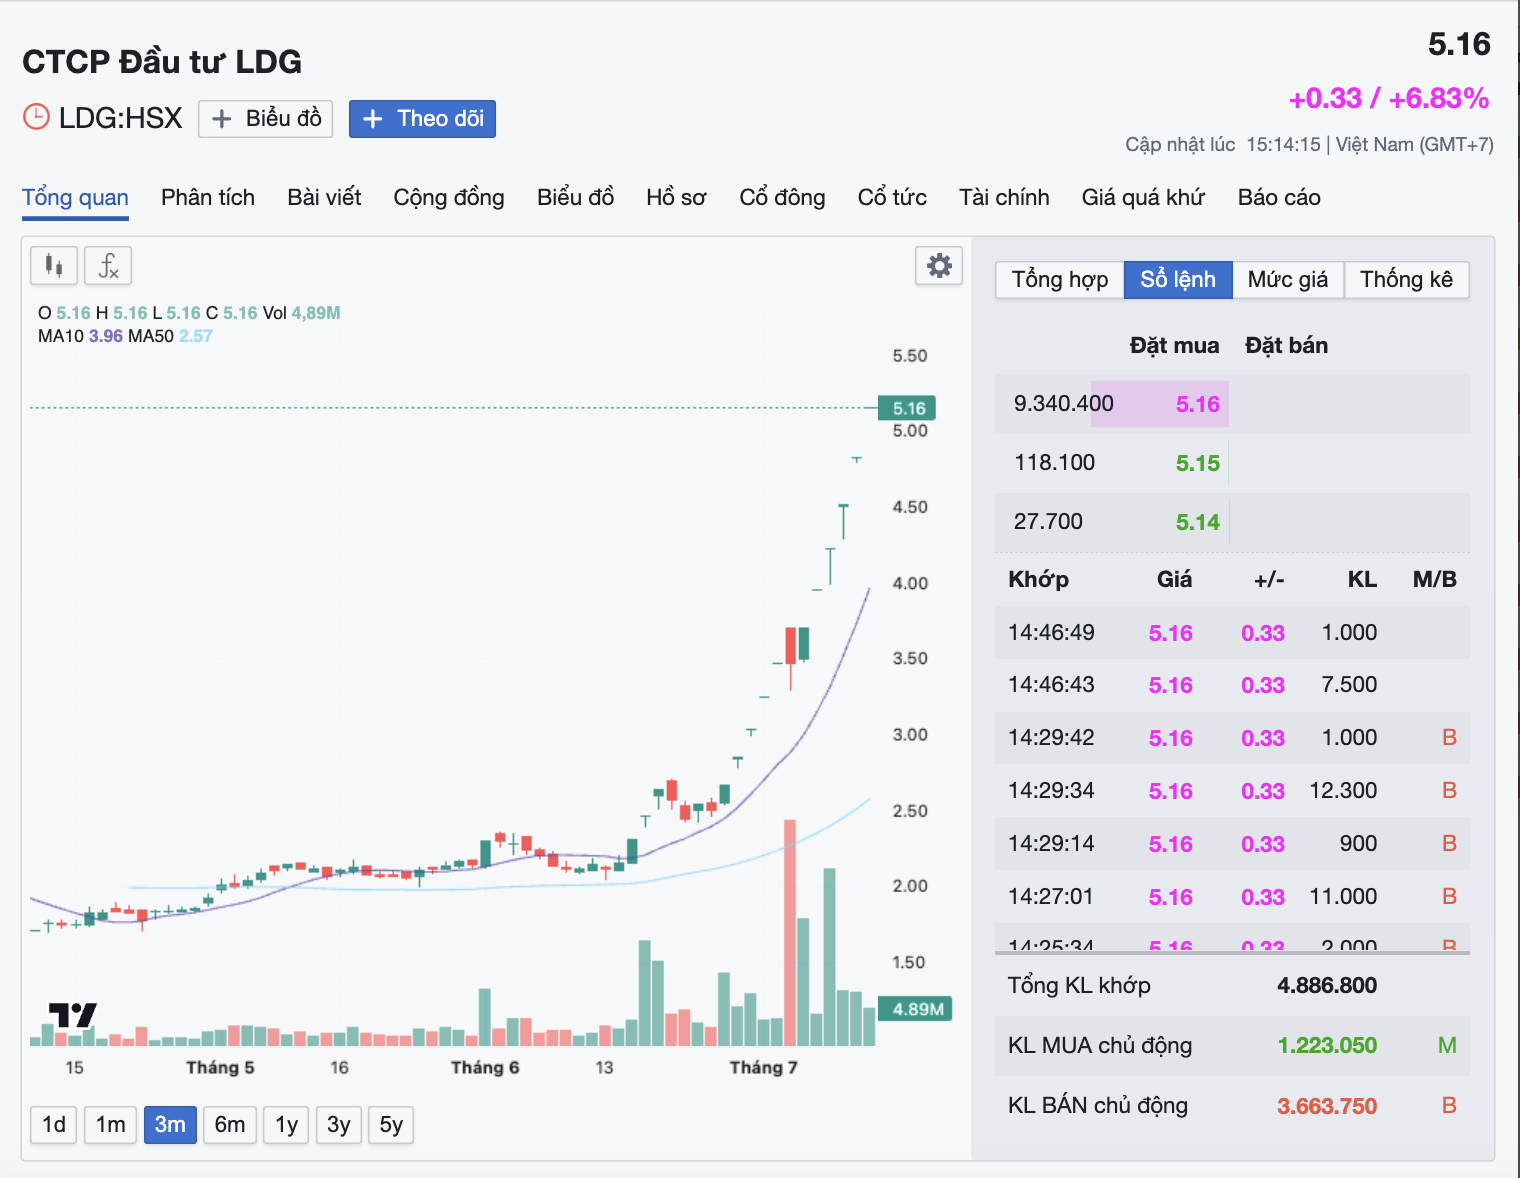This screenshot has height=1178, width=1520.
Task: Click bid volume 9.340.400
Action: click(x=1063, y=404)
